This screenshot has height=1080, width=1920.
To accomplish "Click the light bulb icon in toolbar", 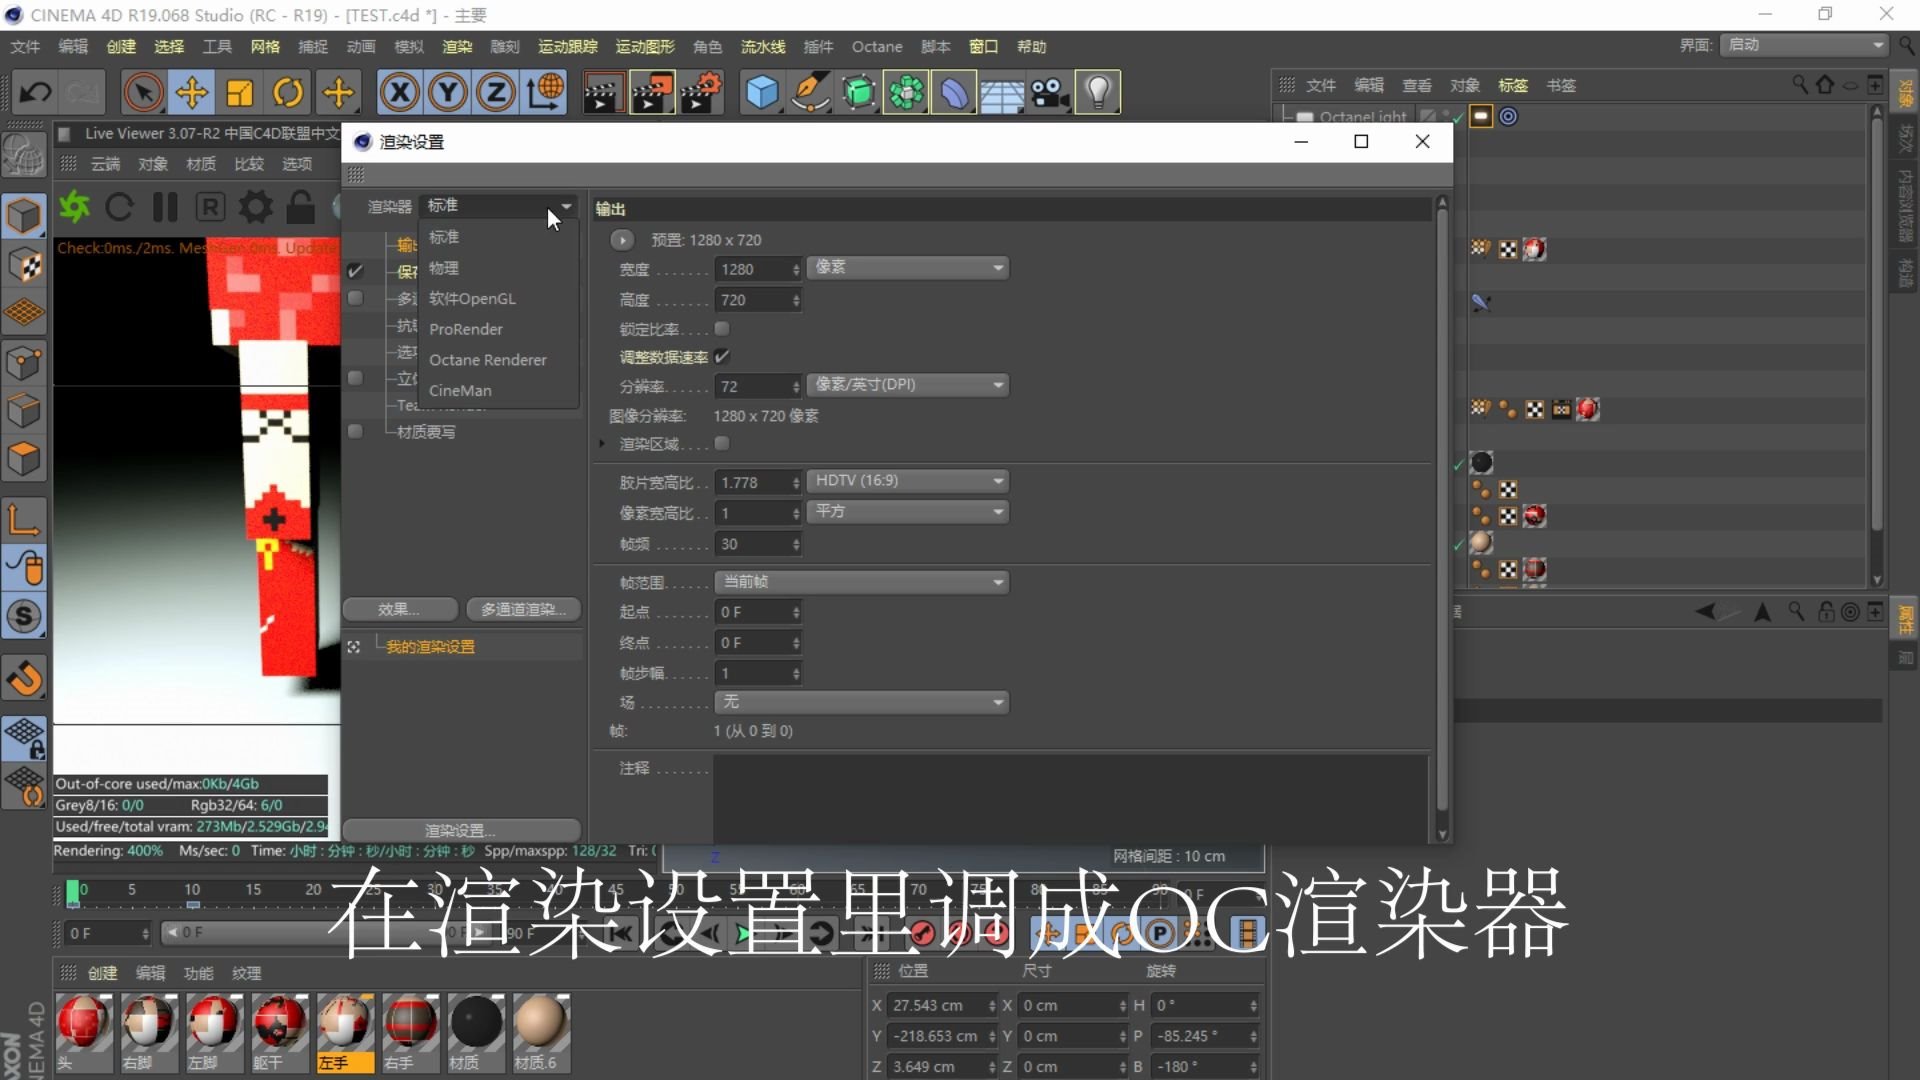I will pyautogui.click(x=1097, y=93).
